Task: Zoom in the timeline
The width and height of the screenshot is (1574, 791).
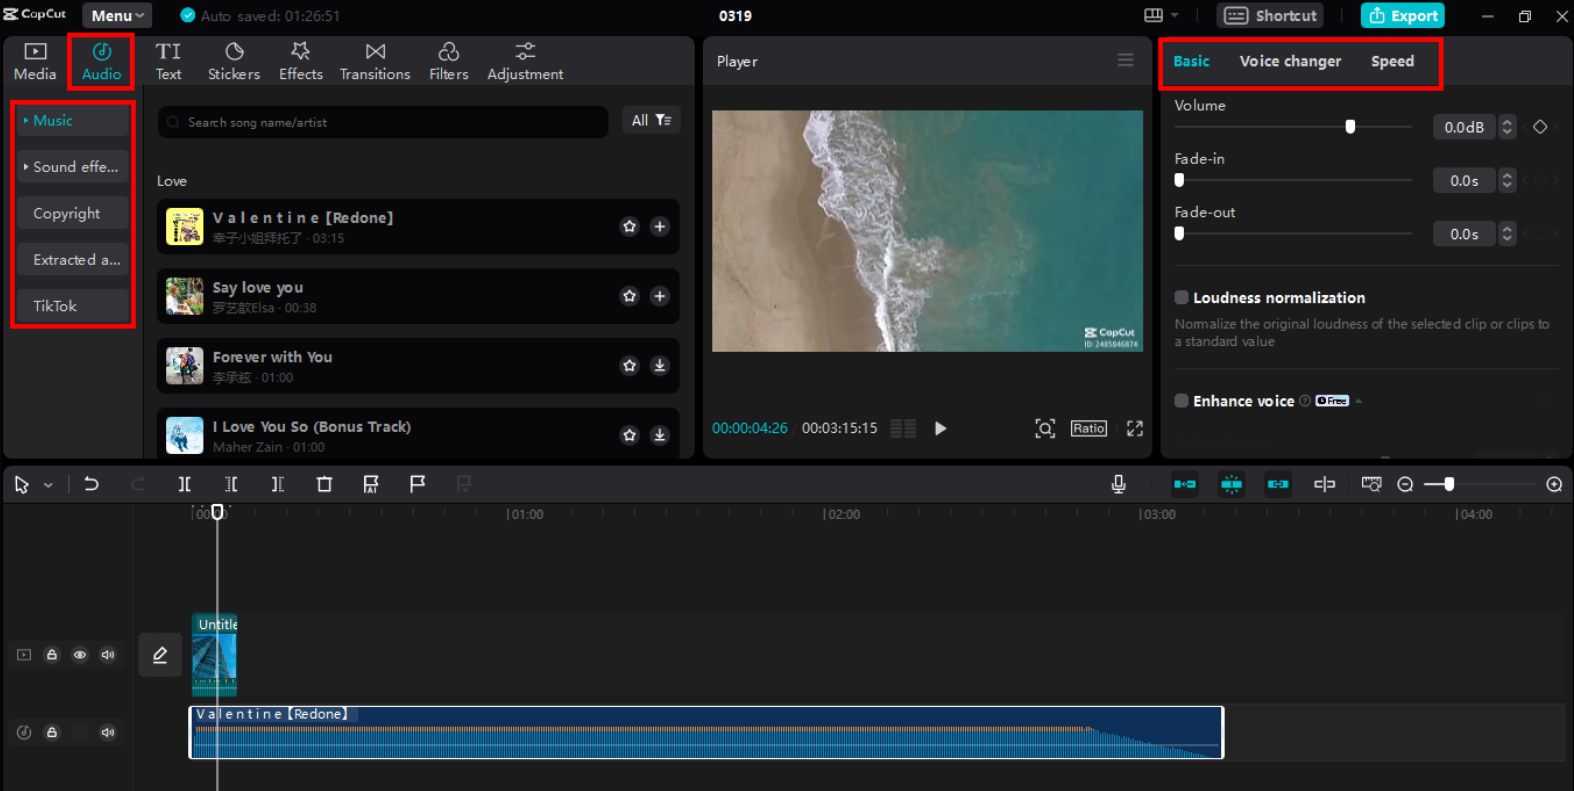Action: click(1554, 484)
